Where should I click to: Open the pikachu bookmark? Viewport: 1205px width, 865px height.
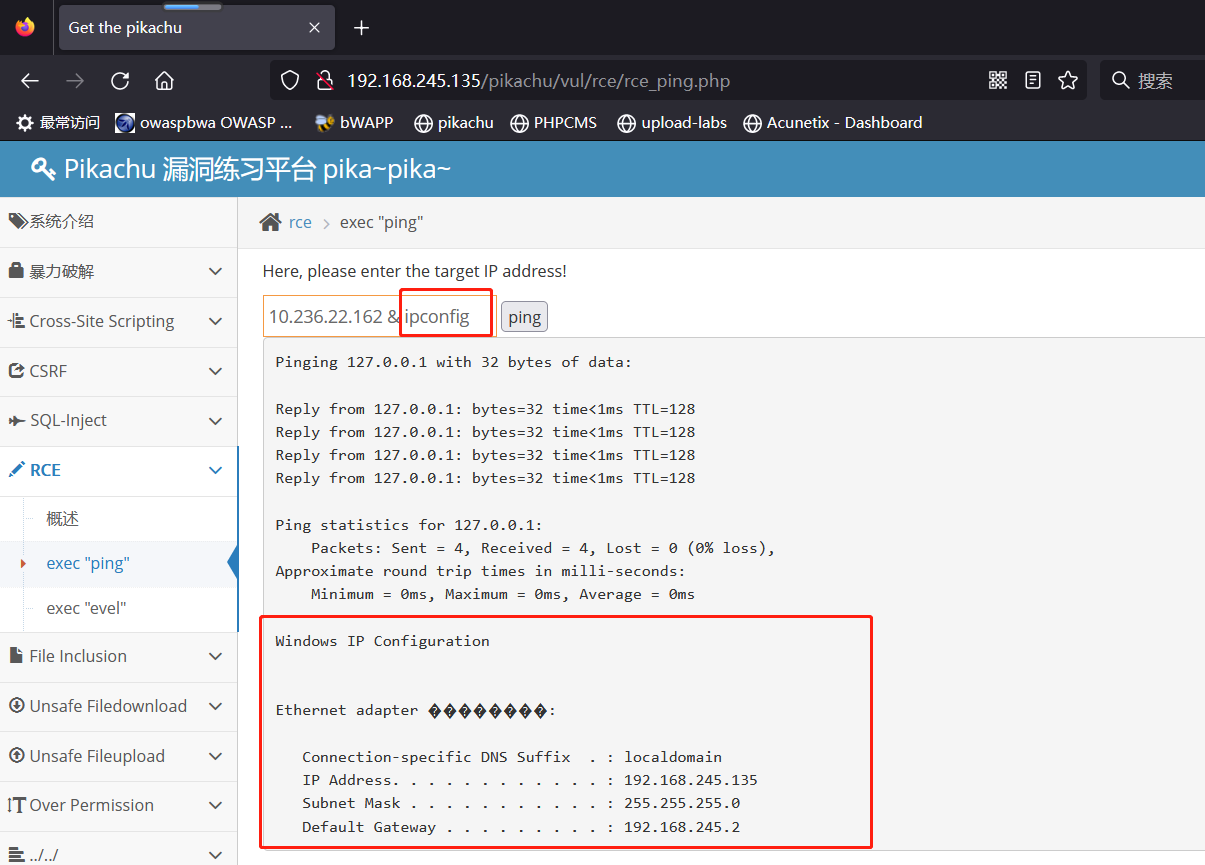click(454, 123)
